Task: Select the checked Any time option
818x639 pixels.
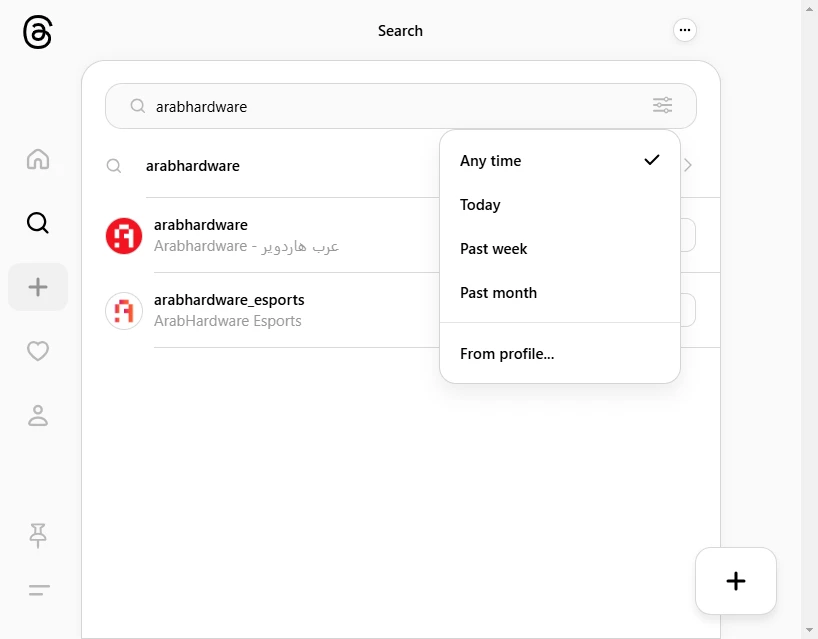Action: point(560,161)
